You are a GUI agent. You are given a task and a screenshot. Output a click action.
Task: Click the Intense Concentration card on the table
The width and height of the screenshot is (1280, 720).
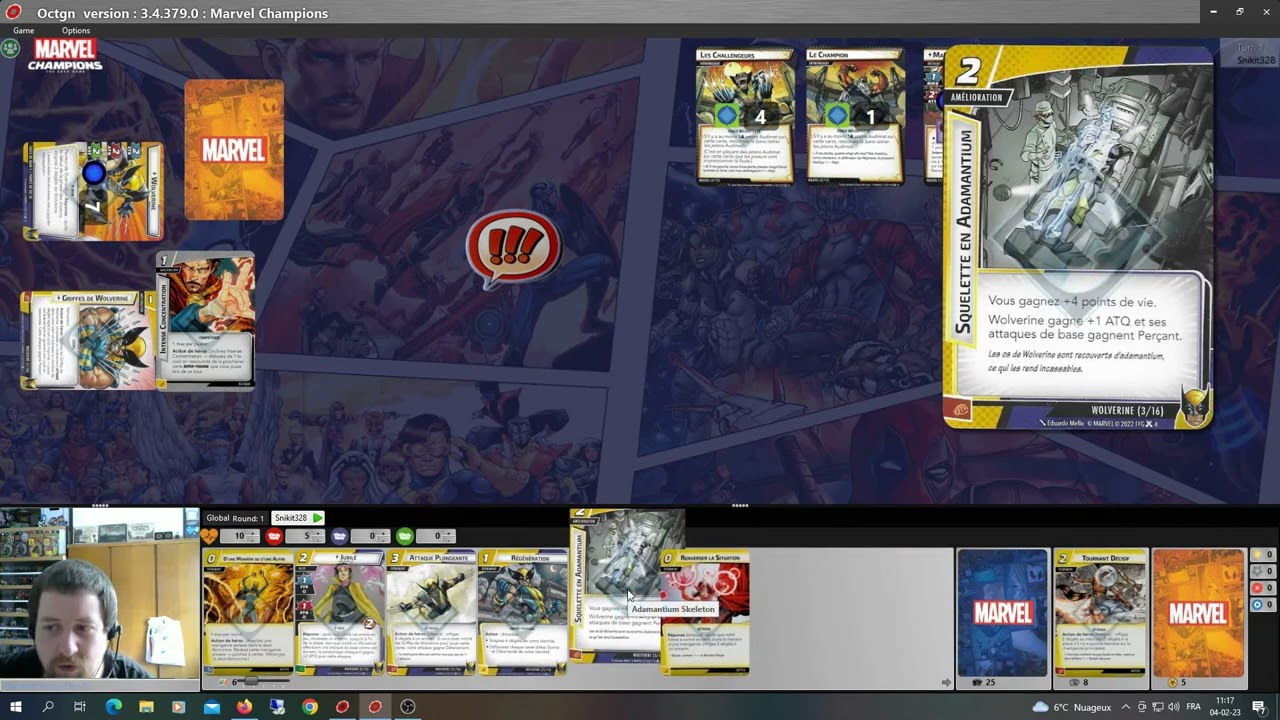pyautogui.click(x=205, y=320)
